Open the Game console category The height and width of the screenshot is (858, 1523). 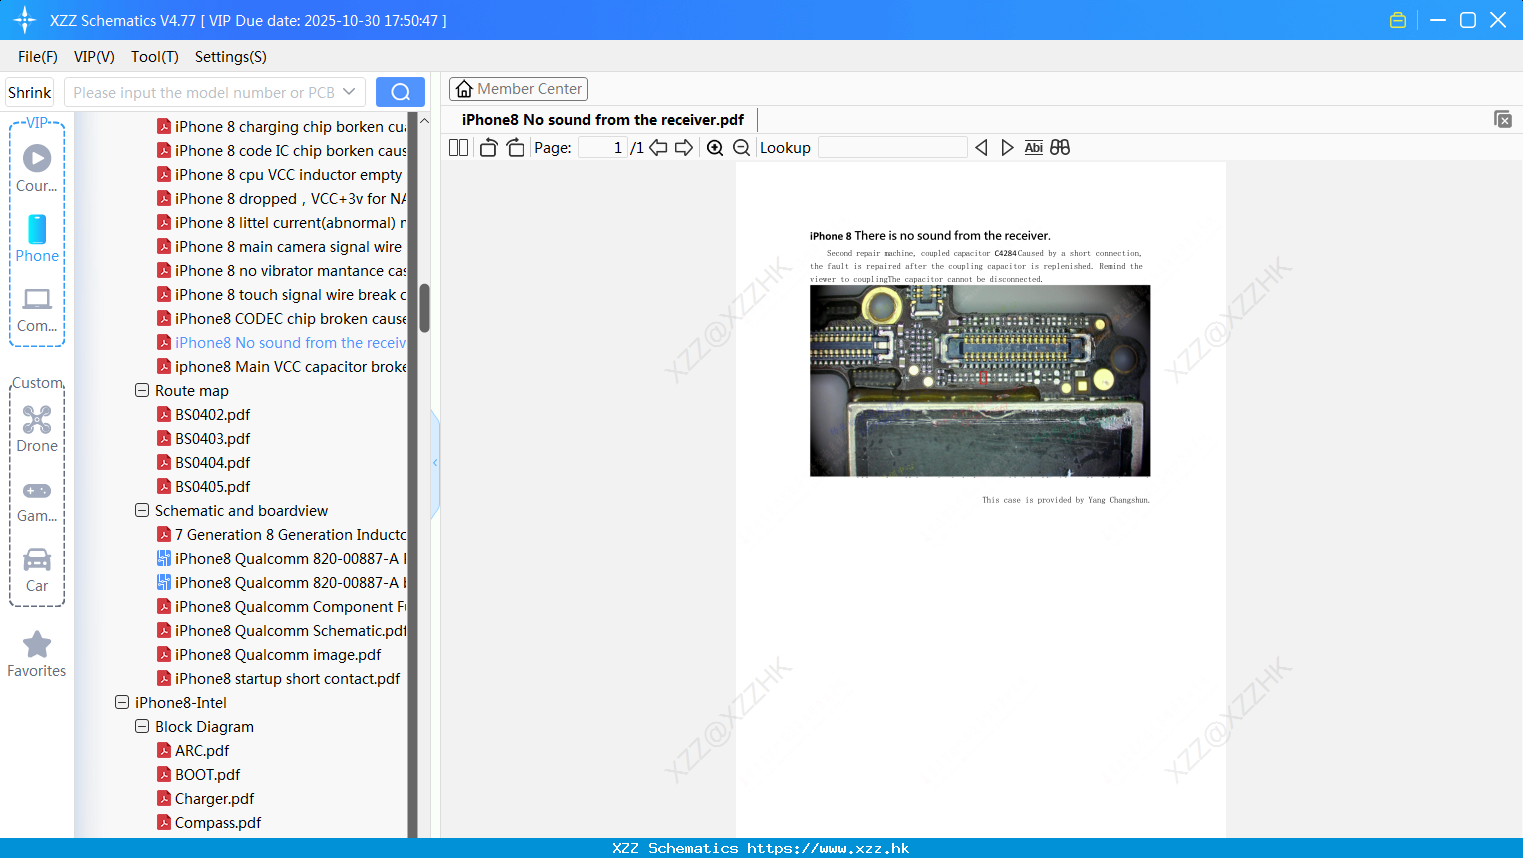point(37,500)
